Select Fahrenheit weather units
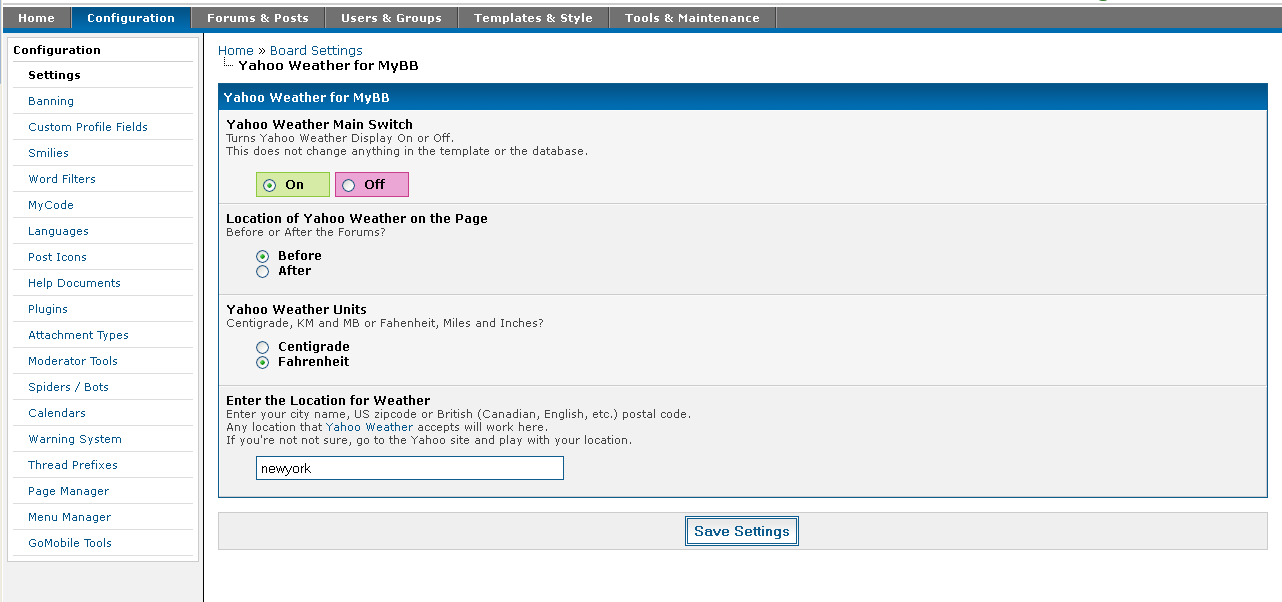This screenshot has width=1282, height=602. point(263,362)
